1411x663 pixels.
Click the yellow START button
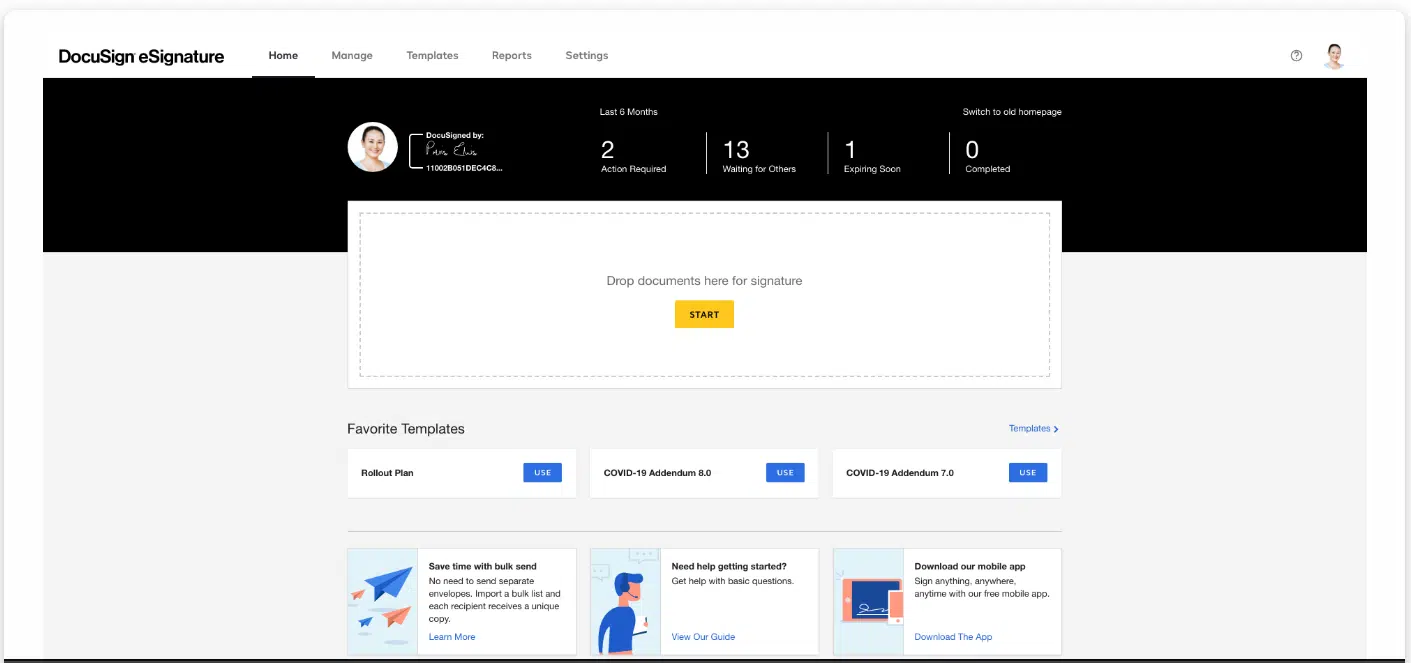pyautogui.click(x=704, y=314)
